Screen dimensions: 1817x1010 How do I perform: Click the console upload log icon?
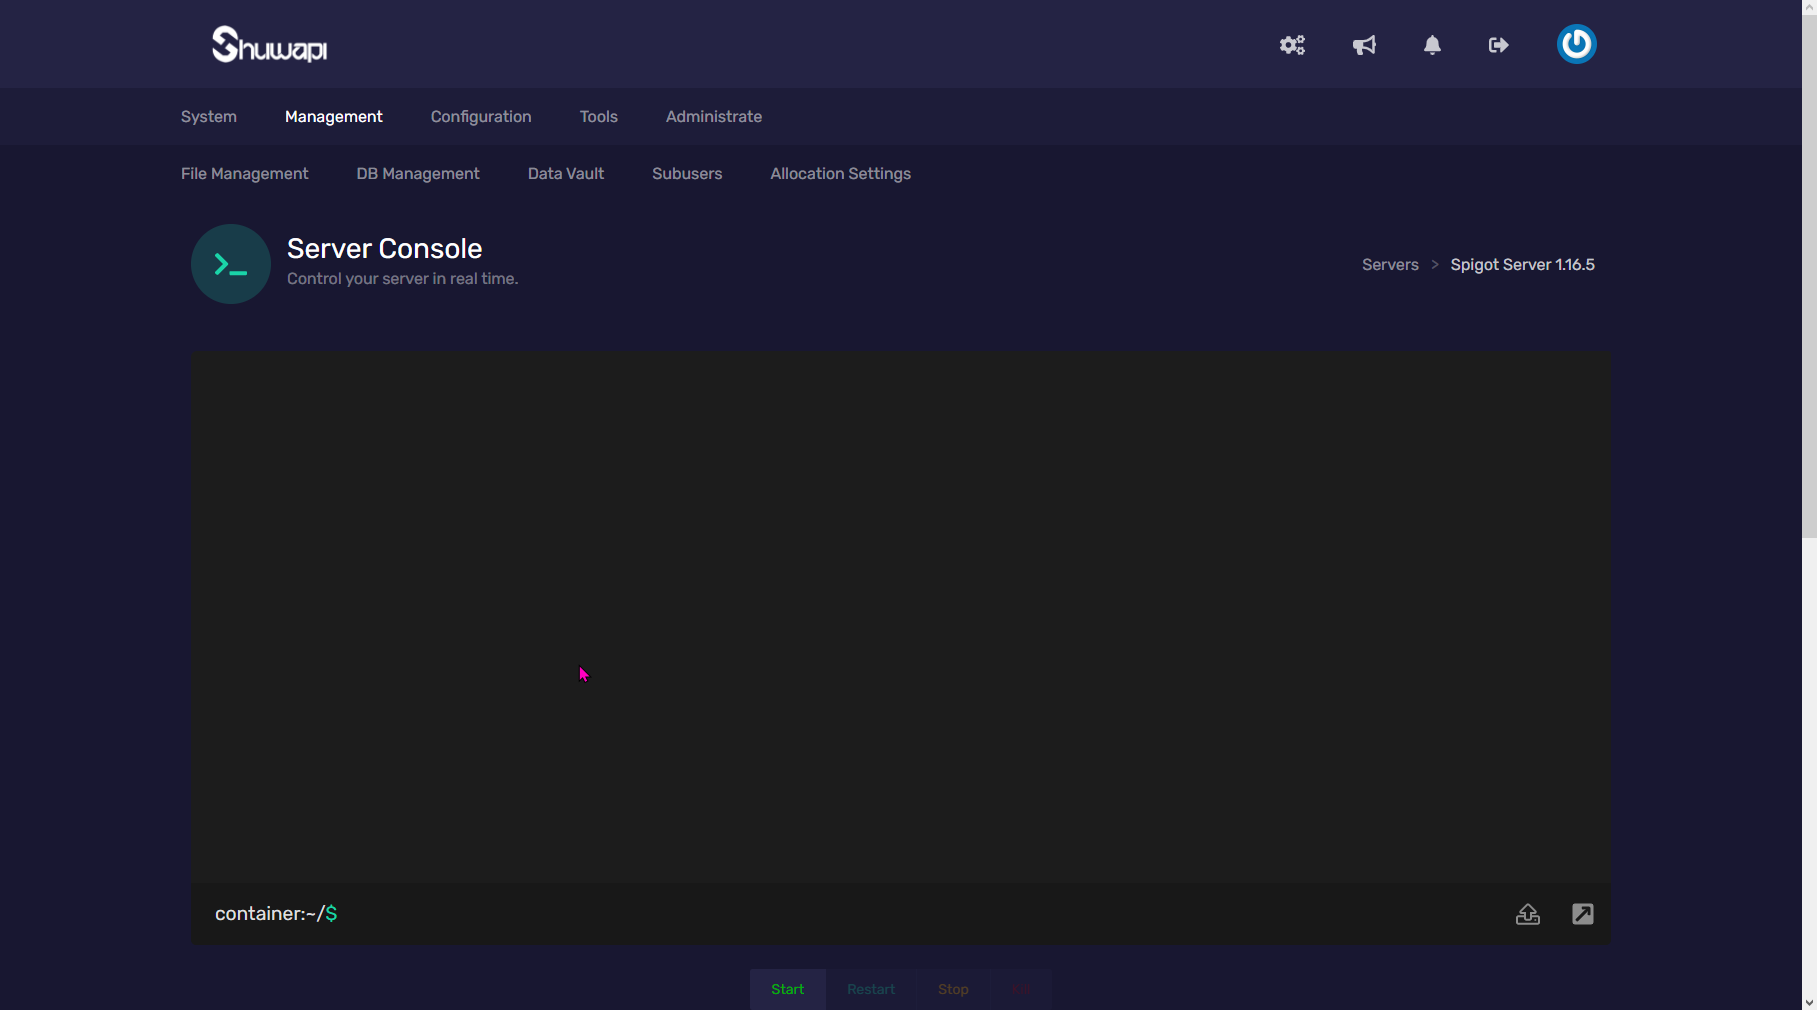tap(1527, 914)
